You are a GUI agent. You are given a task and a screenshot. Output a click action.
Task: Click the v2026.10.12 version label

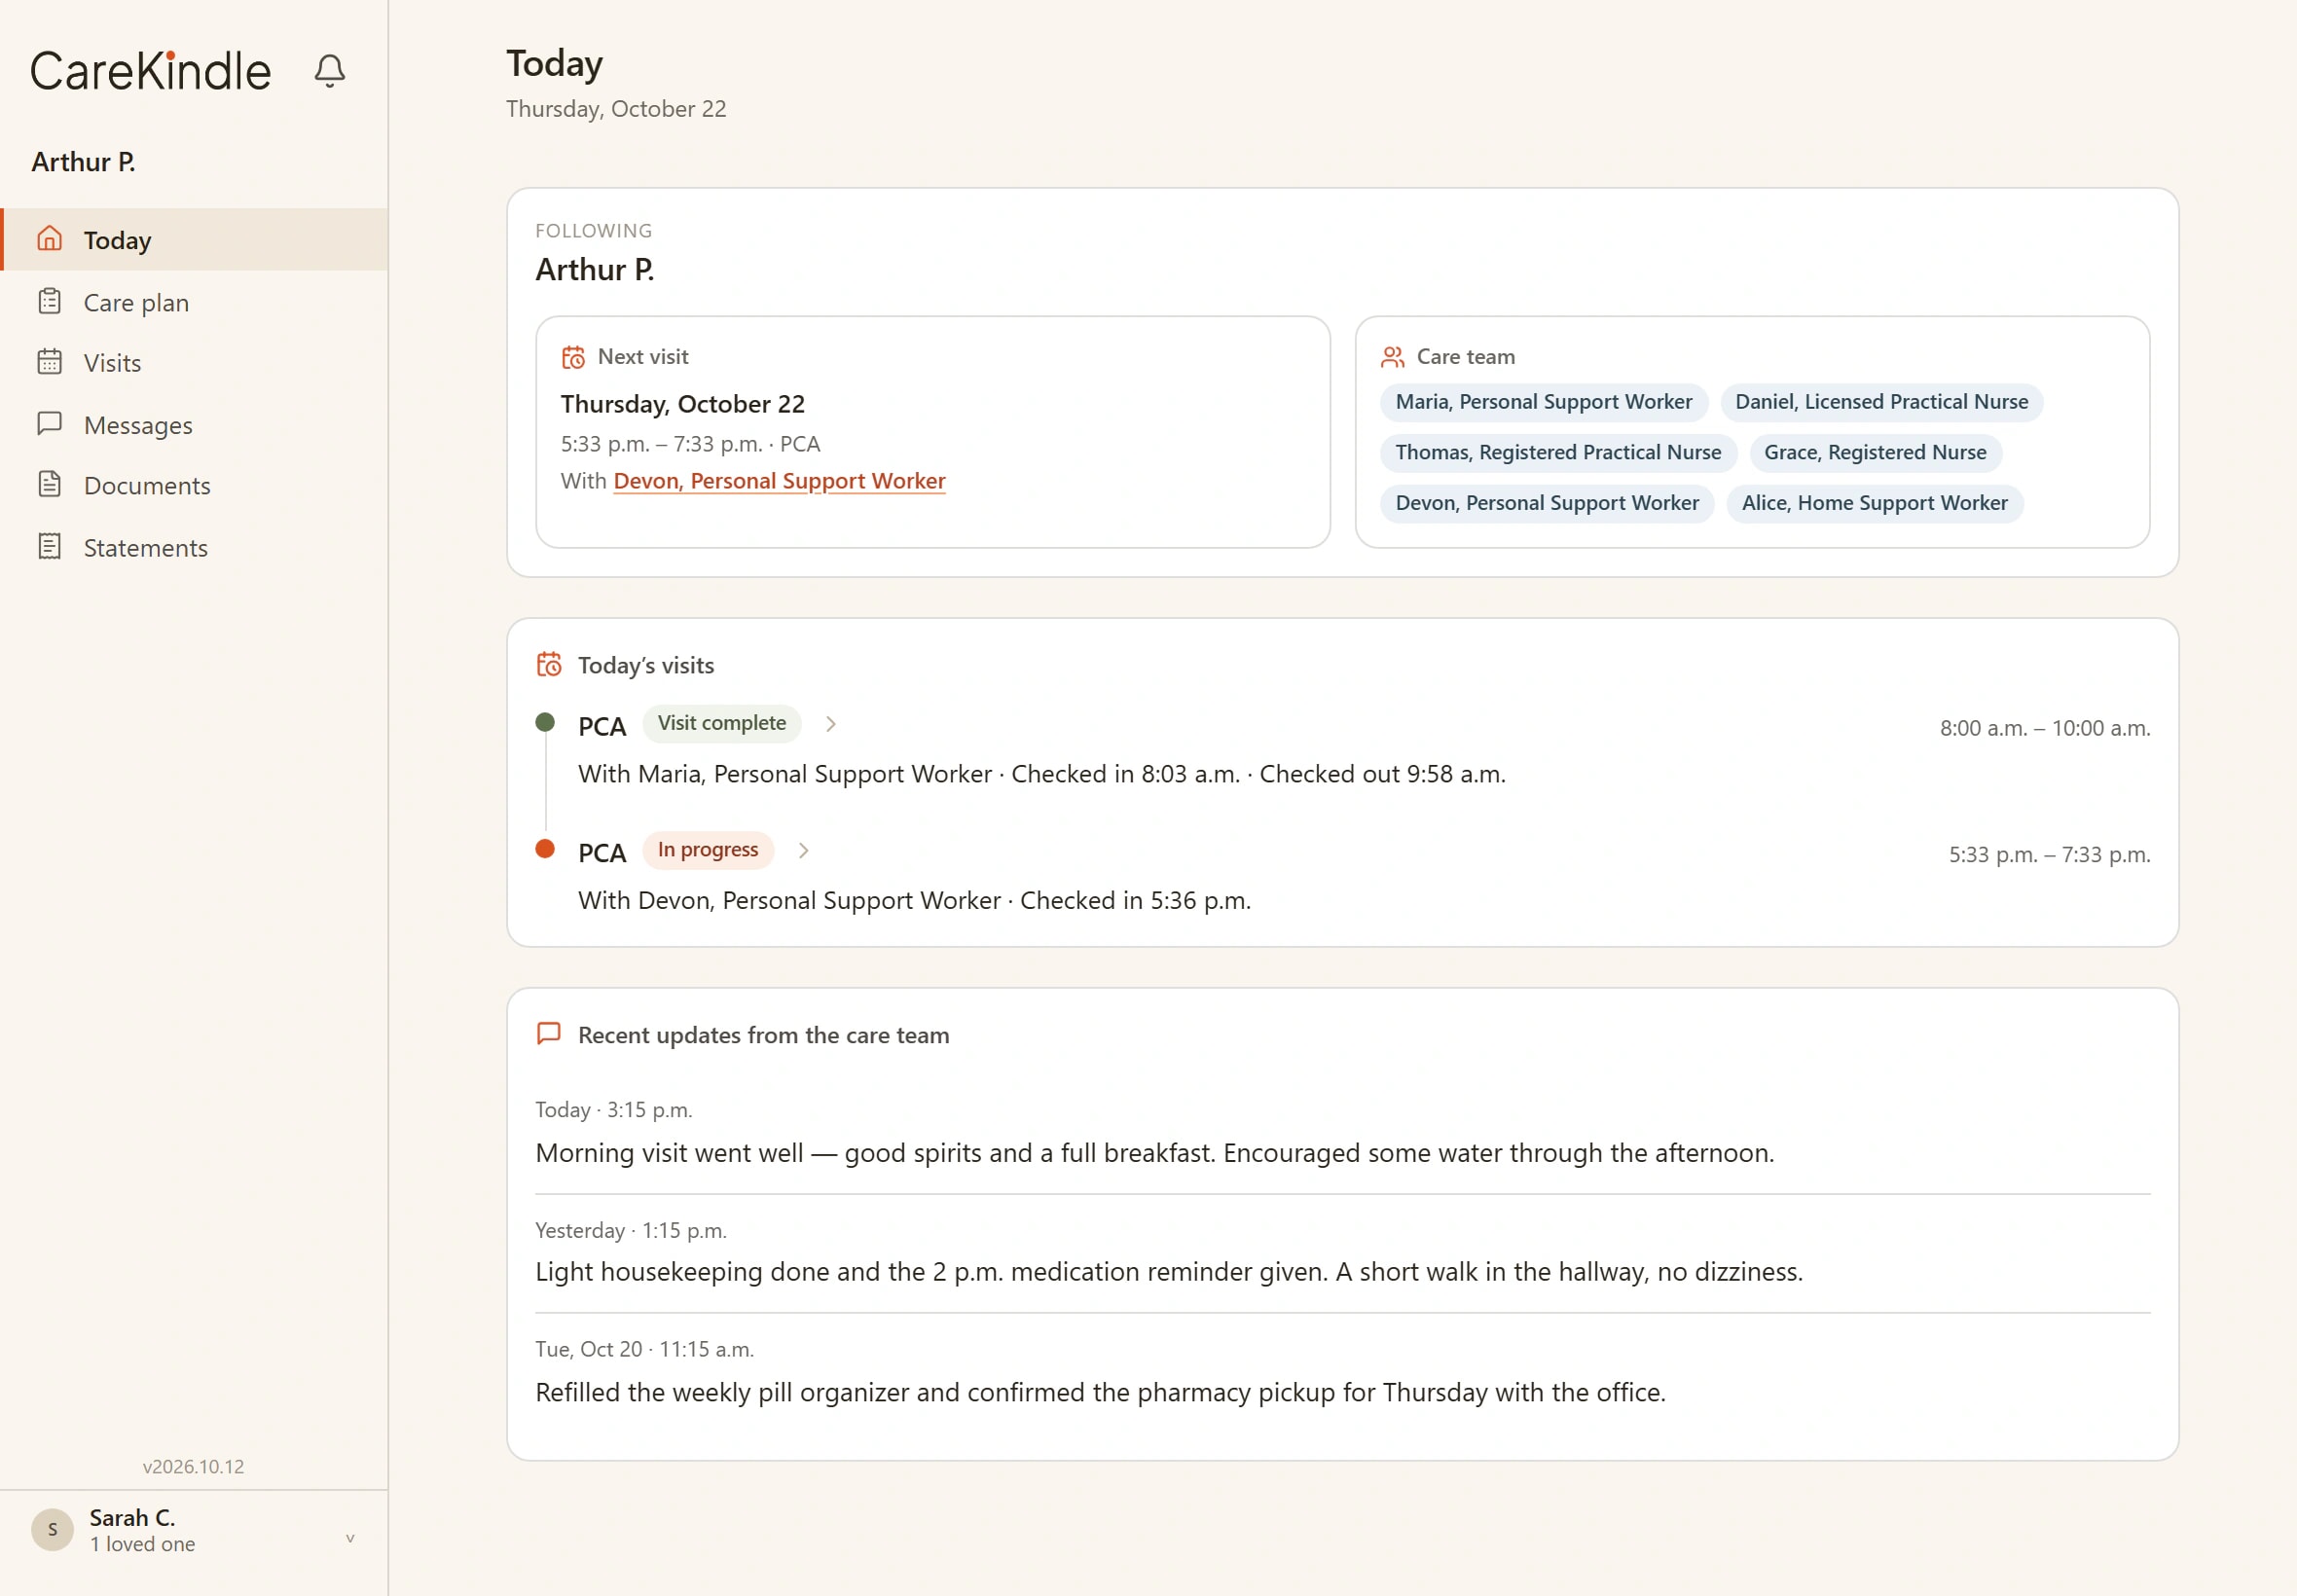point(193,1467)
